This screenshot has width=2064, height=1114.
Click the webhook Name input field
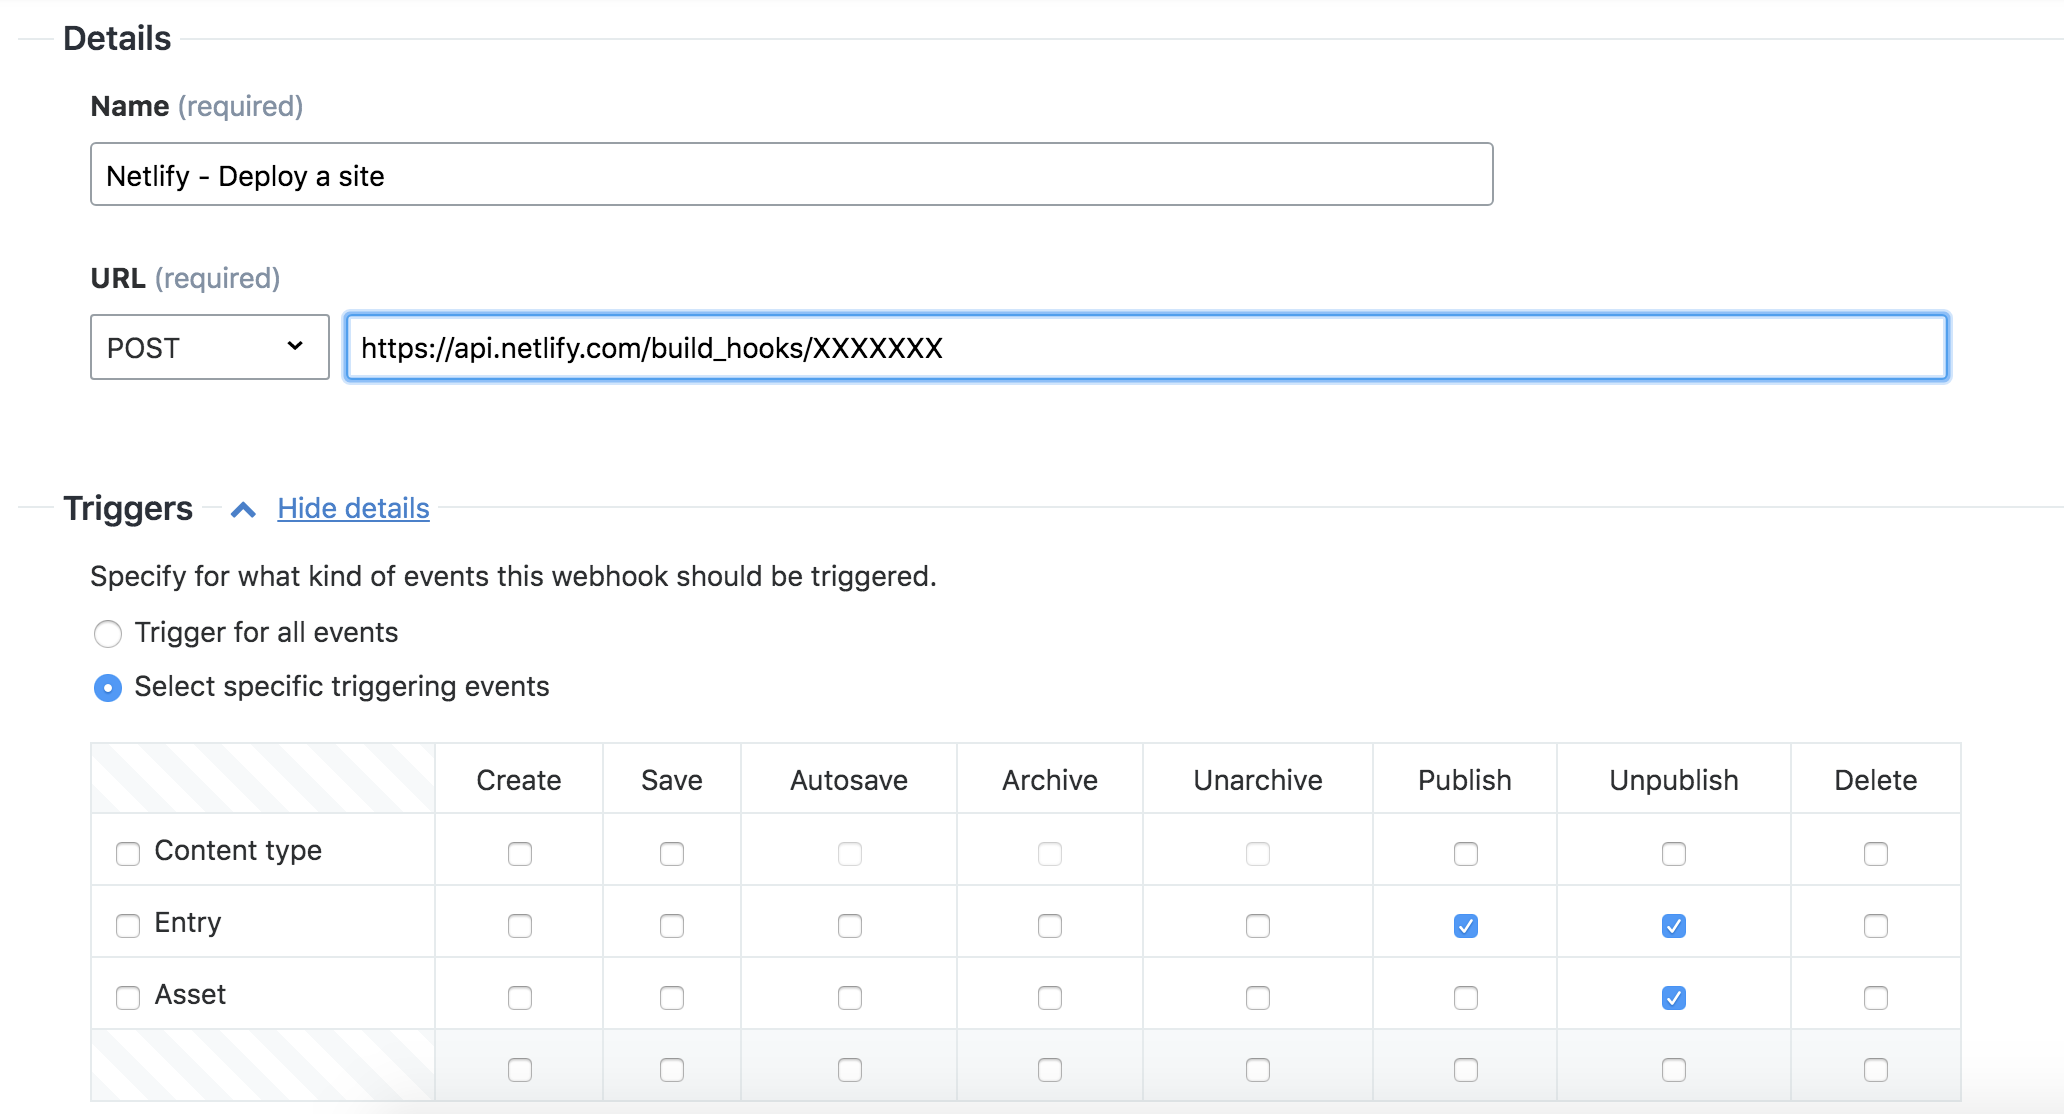point(791,175)
